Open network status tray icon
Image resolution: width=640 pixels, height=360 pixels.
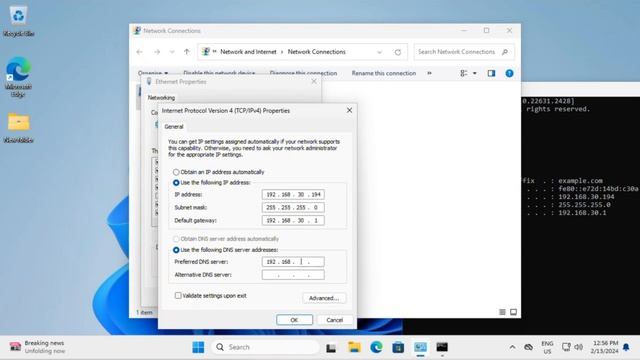click(566, 347)
